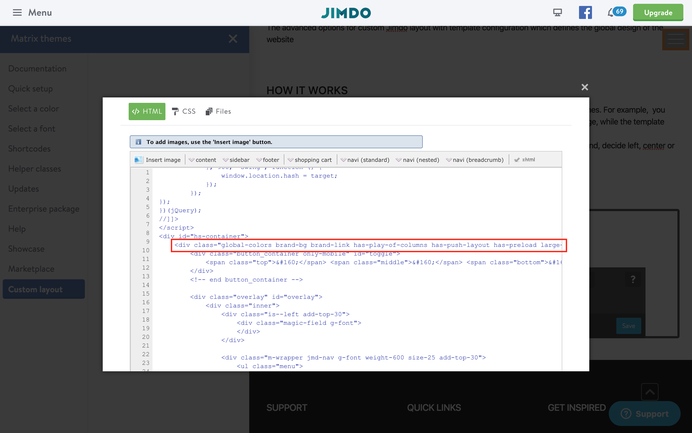Click the QUICK LINKS footer heading
692x433 pixels.
pos(434,408)
